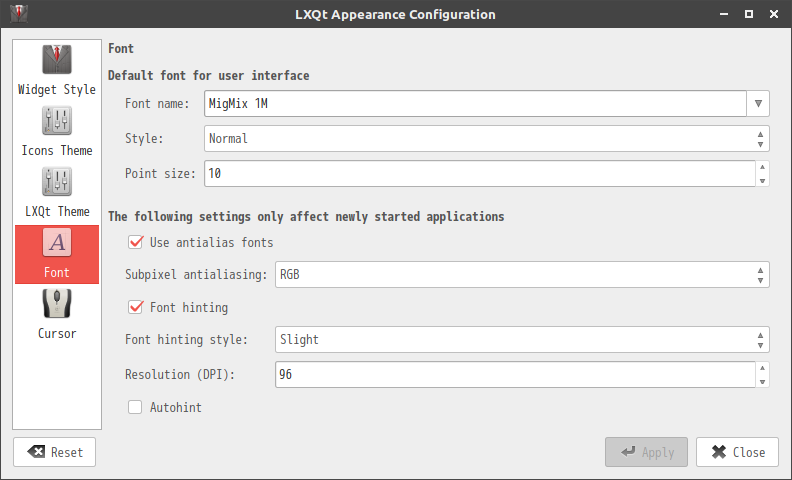Open the LXQt Theme sliders icon
Viewport: 792px width, 480px height.
(x=57, y=182)
